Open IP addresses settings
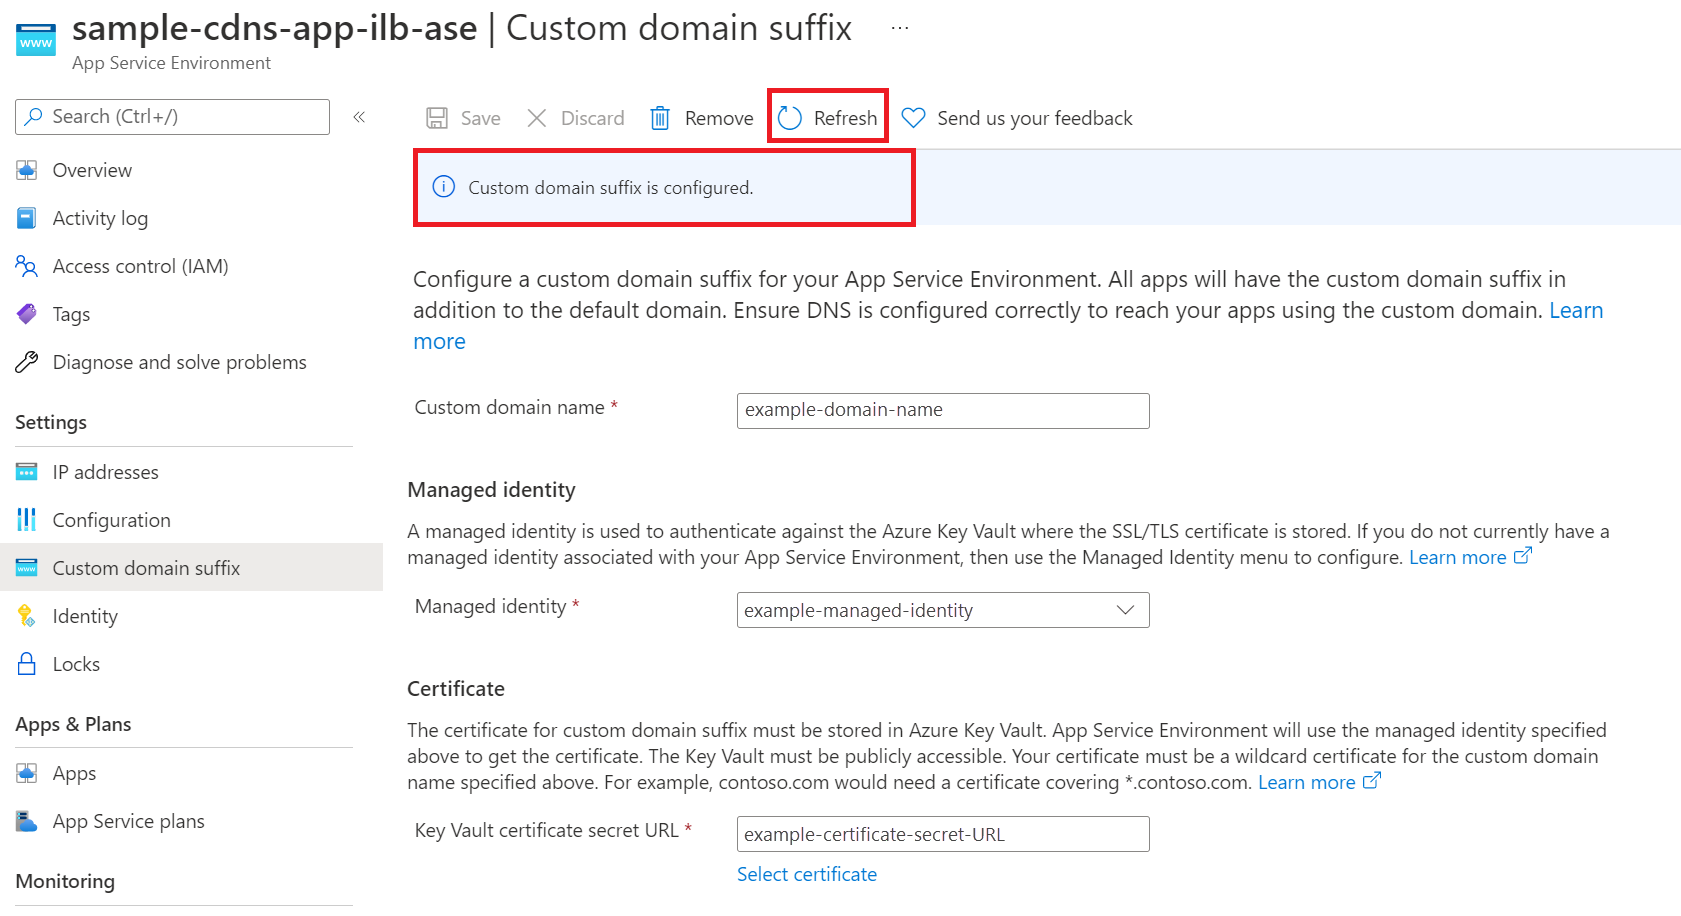1681x916 pixels. 106,472
